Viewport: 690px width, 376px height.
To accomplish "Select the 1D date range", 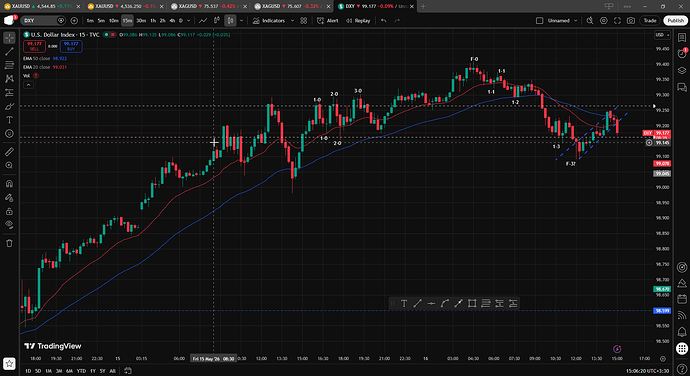I will click(28, 371).
